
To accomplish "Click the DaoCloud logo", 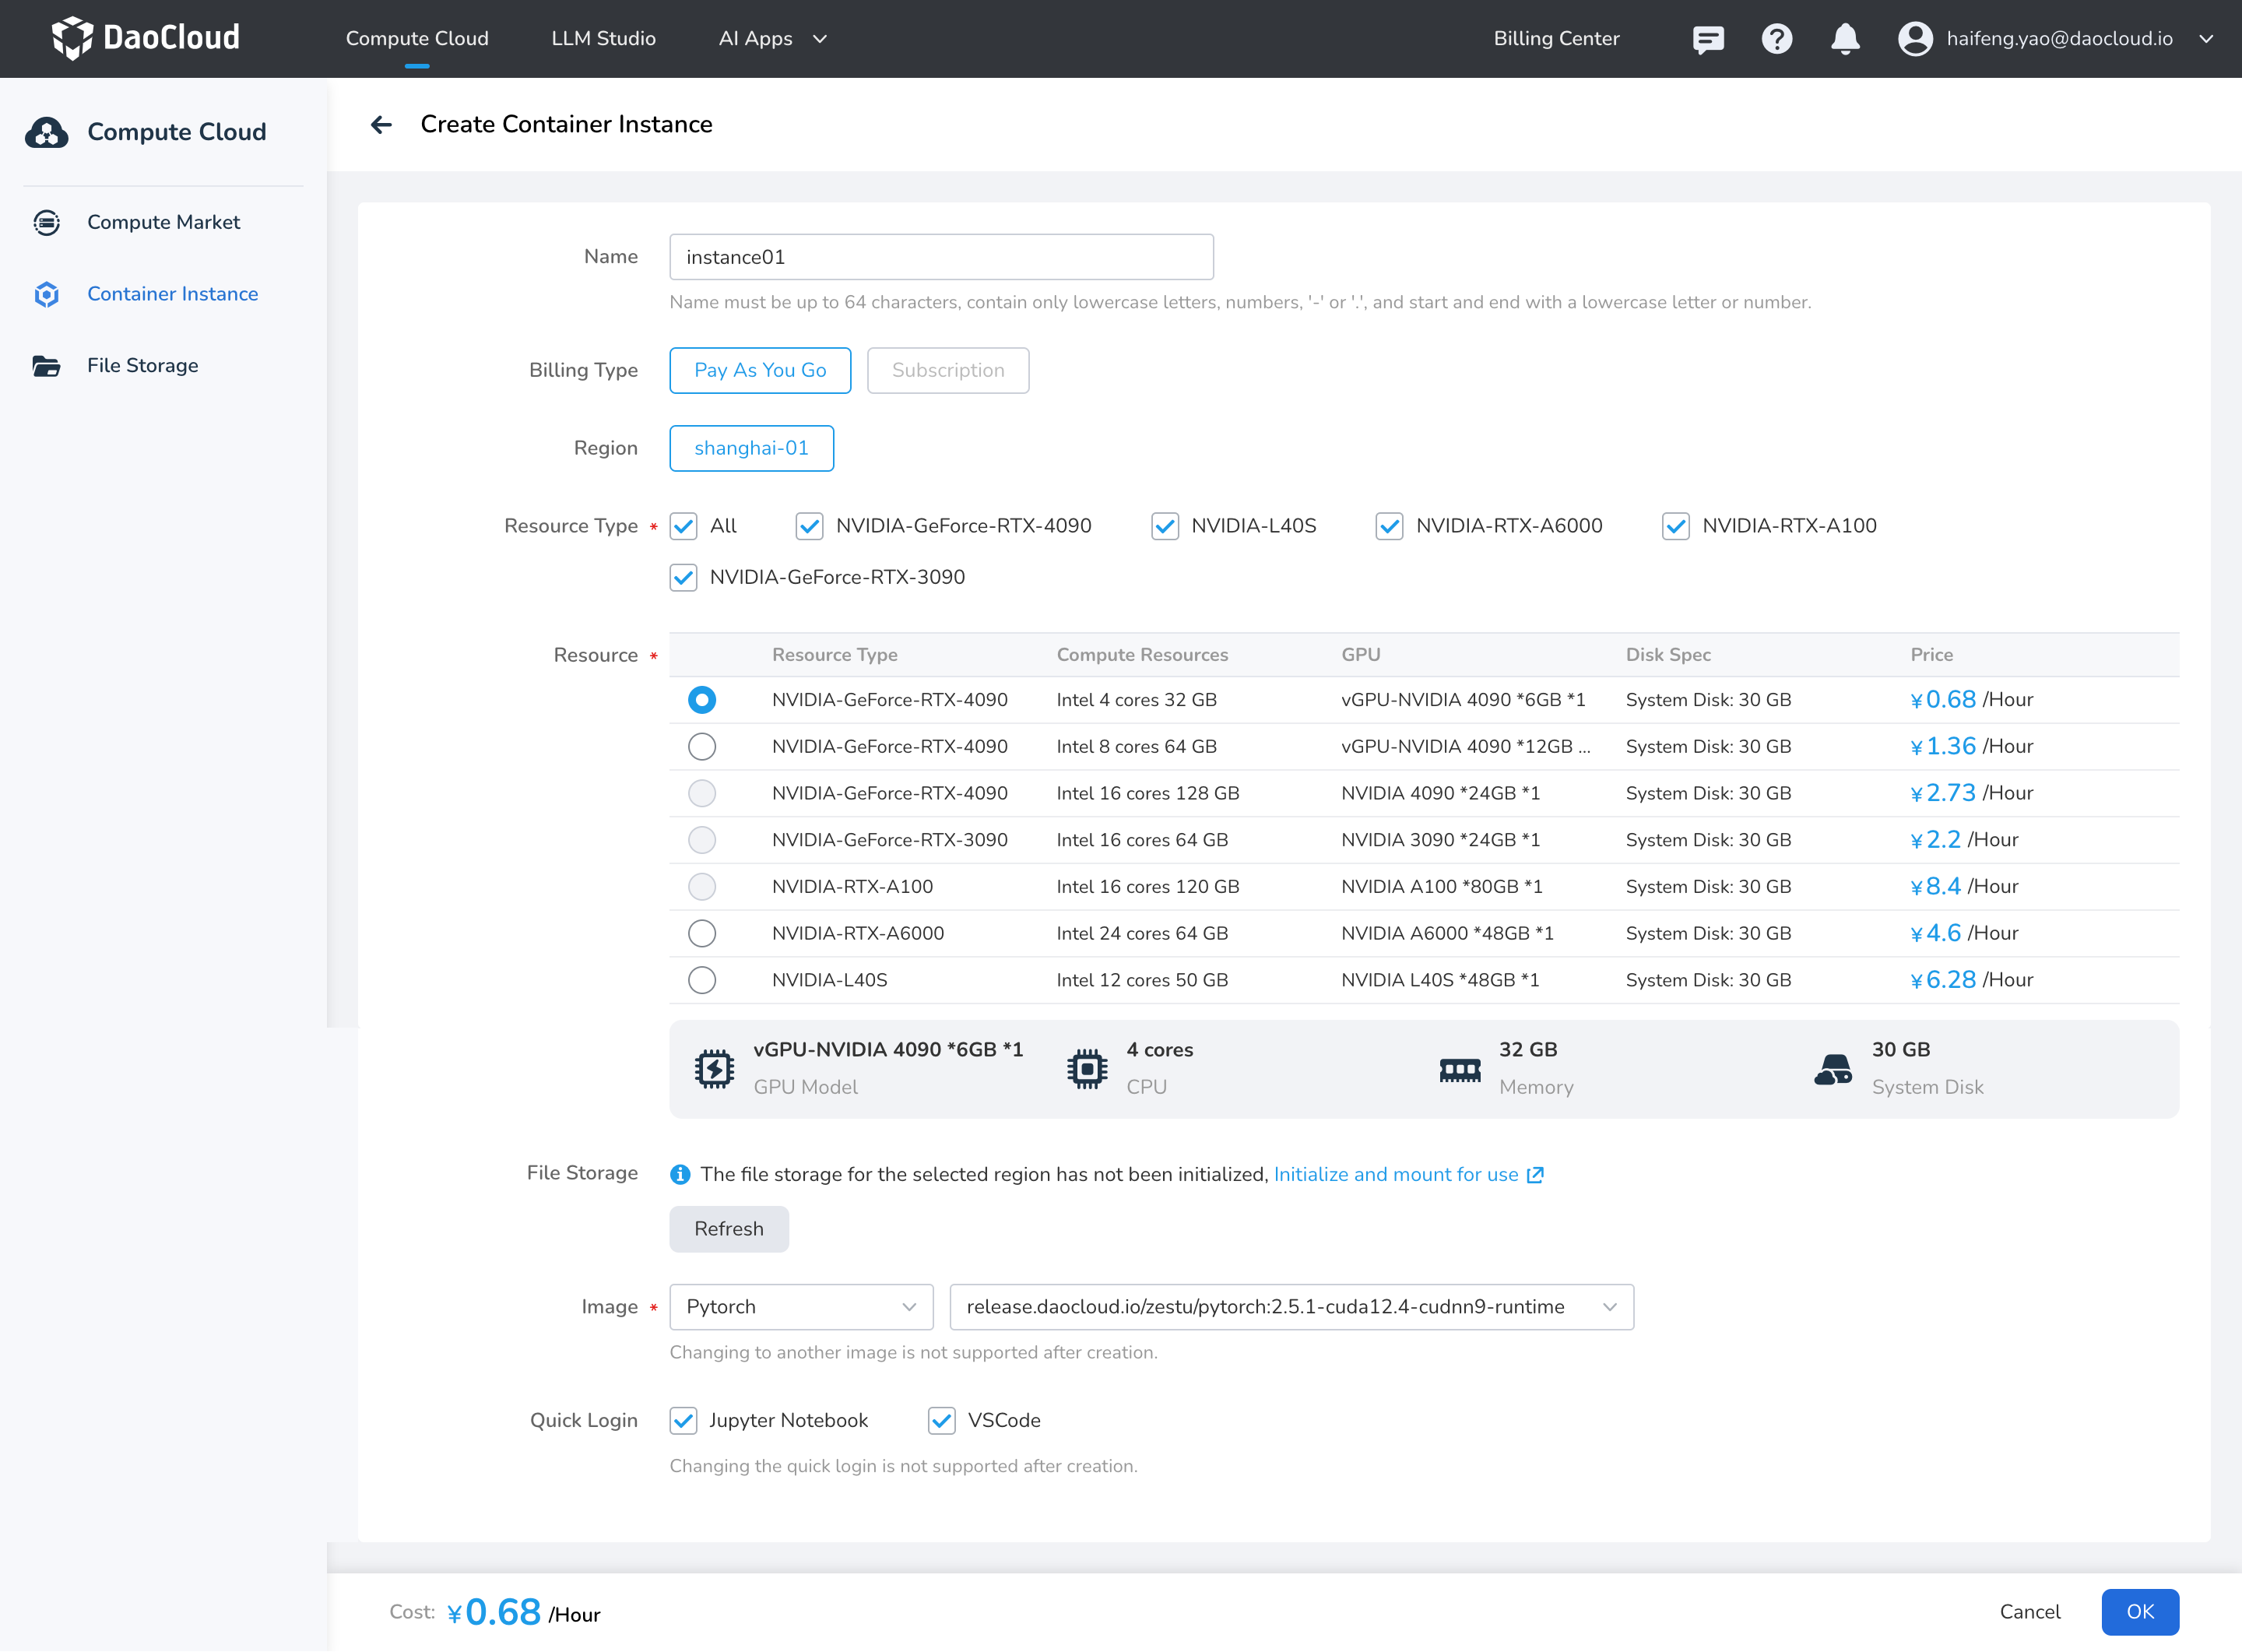I will (145, 38).
